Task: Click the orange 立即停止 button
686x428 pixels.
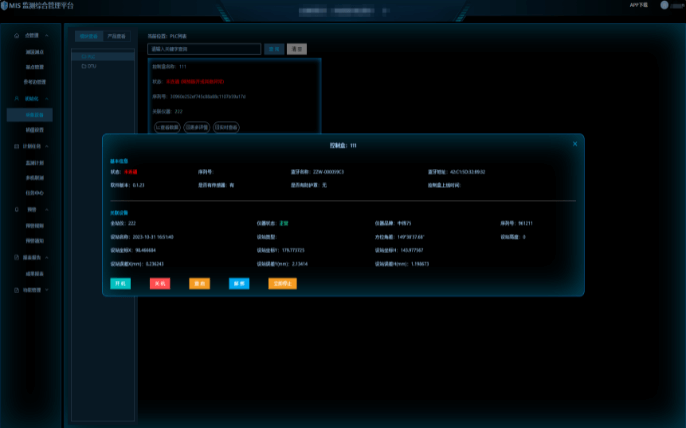Action: point(283,283)
